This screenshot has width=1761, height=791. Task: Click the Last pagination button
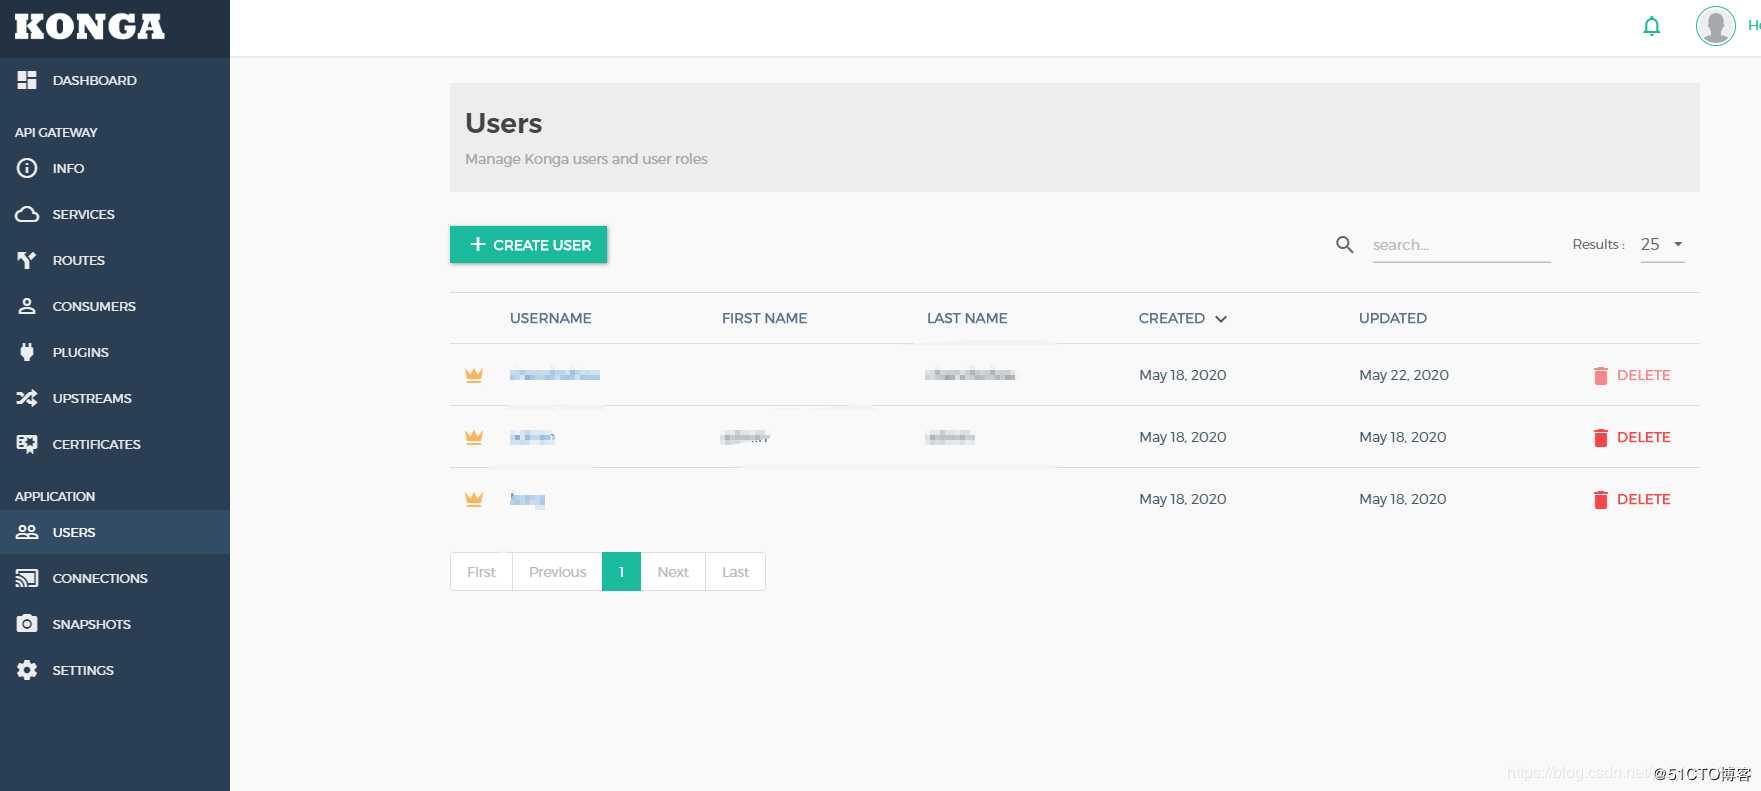(735, 572)
